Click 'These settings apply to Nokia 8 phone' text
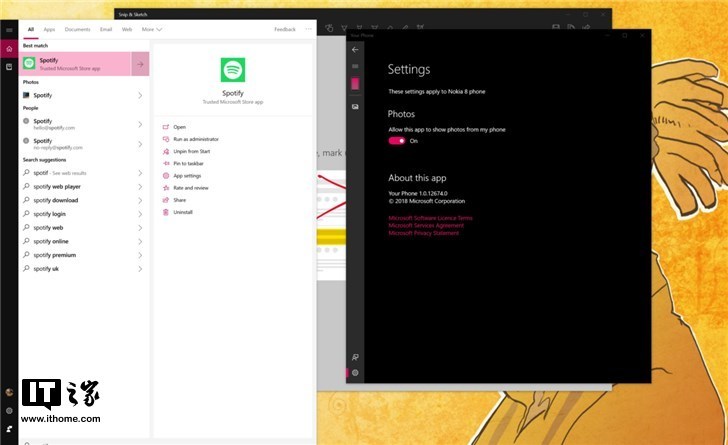The width and height of the screenshot is (728, 445). click(437, 92)
